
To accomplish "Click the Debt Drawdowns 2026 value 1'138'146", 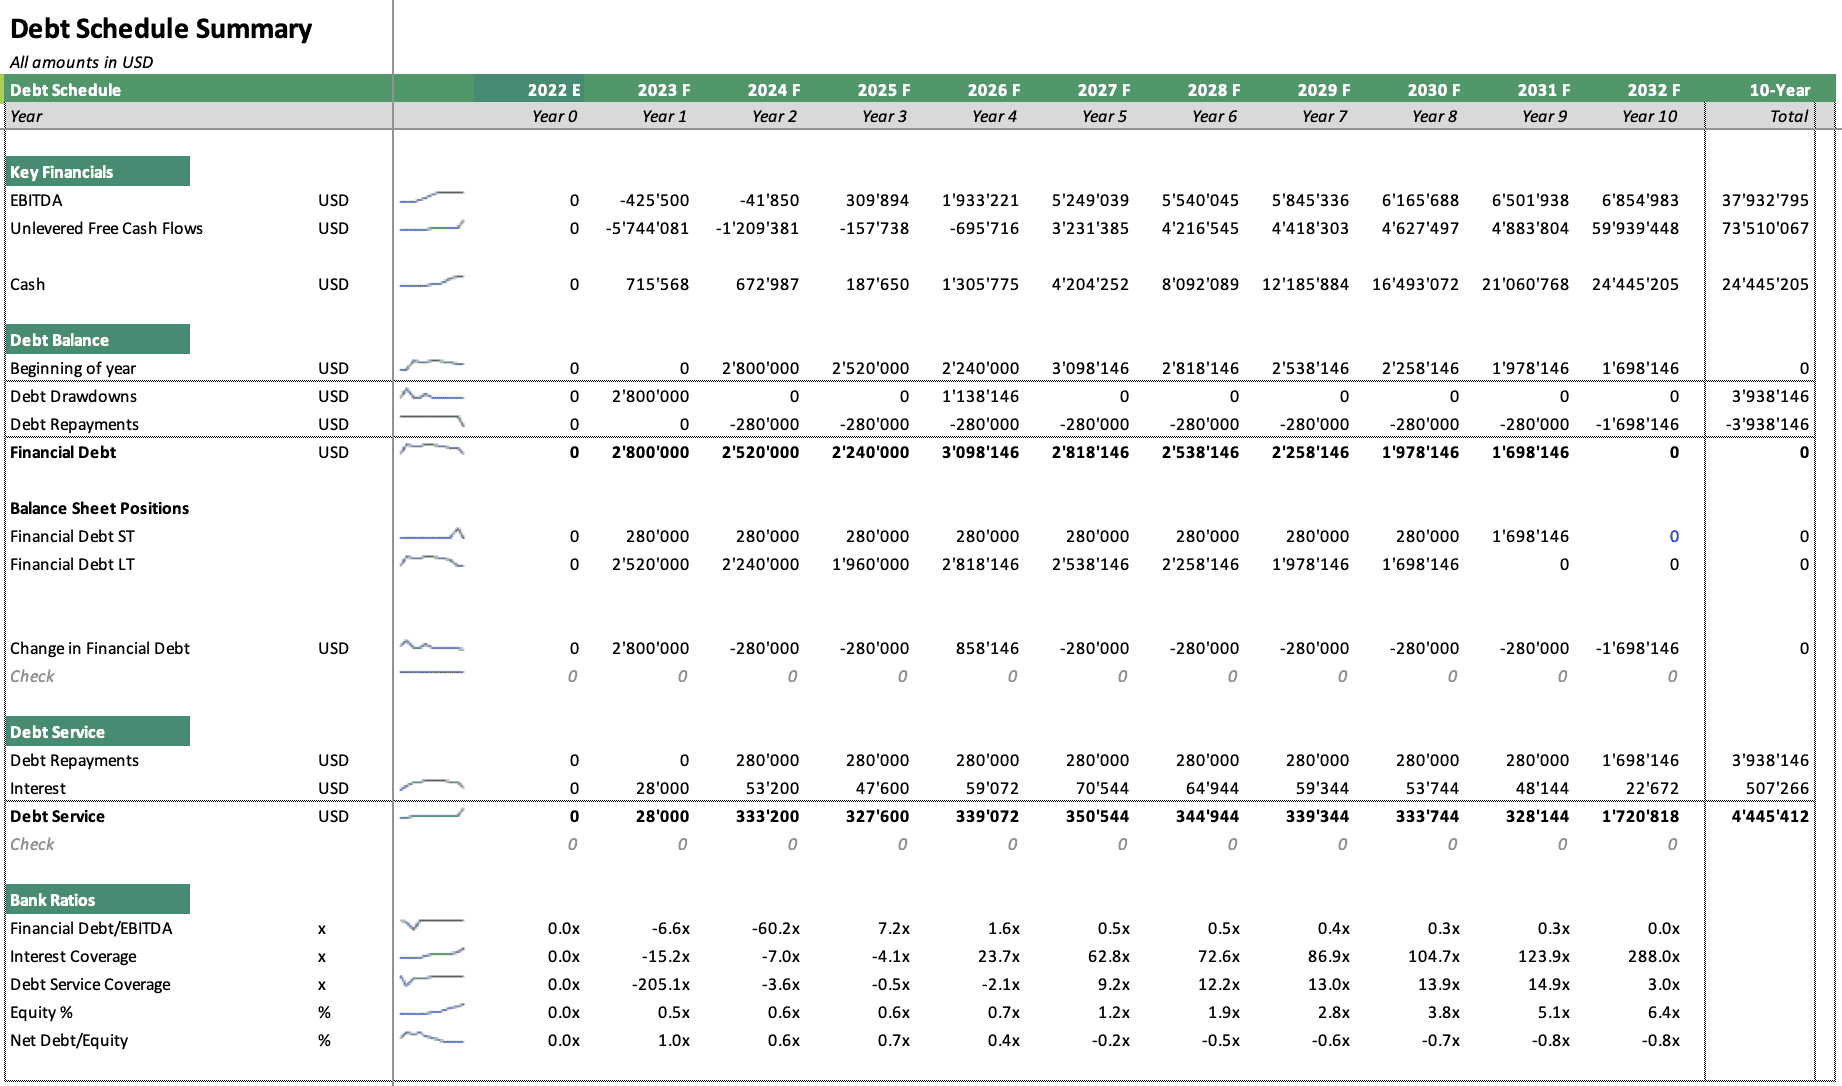I will 980,396.
